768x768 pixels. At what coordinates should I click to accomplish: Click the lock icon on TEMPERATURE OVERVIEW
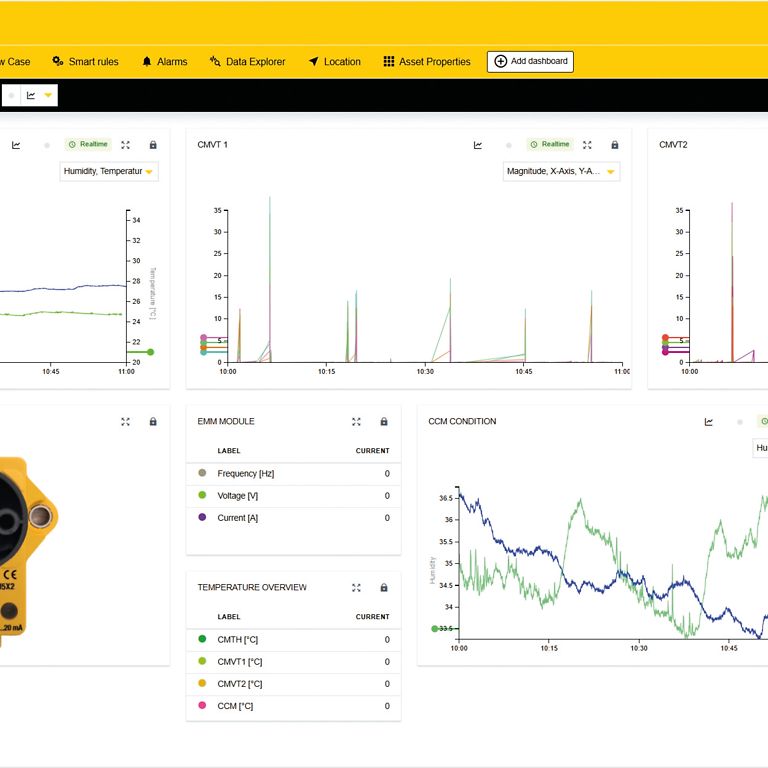pos(383,588)
